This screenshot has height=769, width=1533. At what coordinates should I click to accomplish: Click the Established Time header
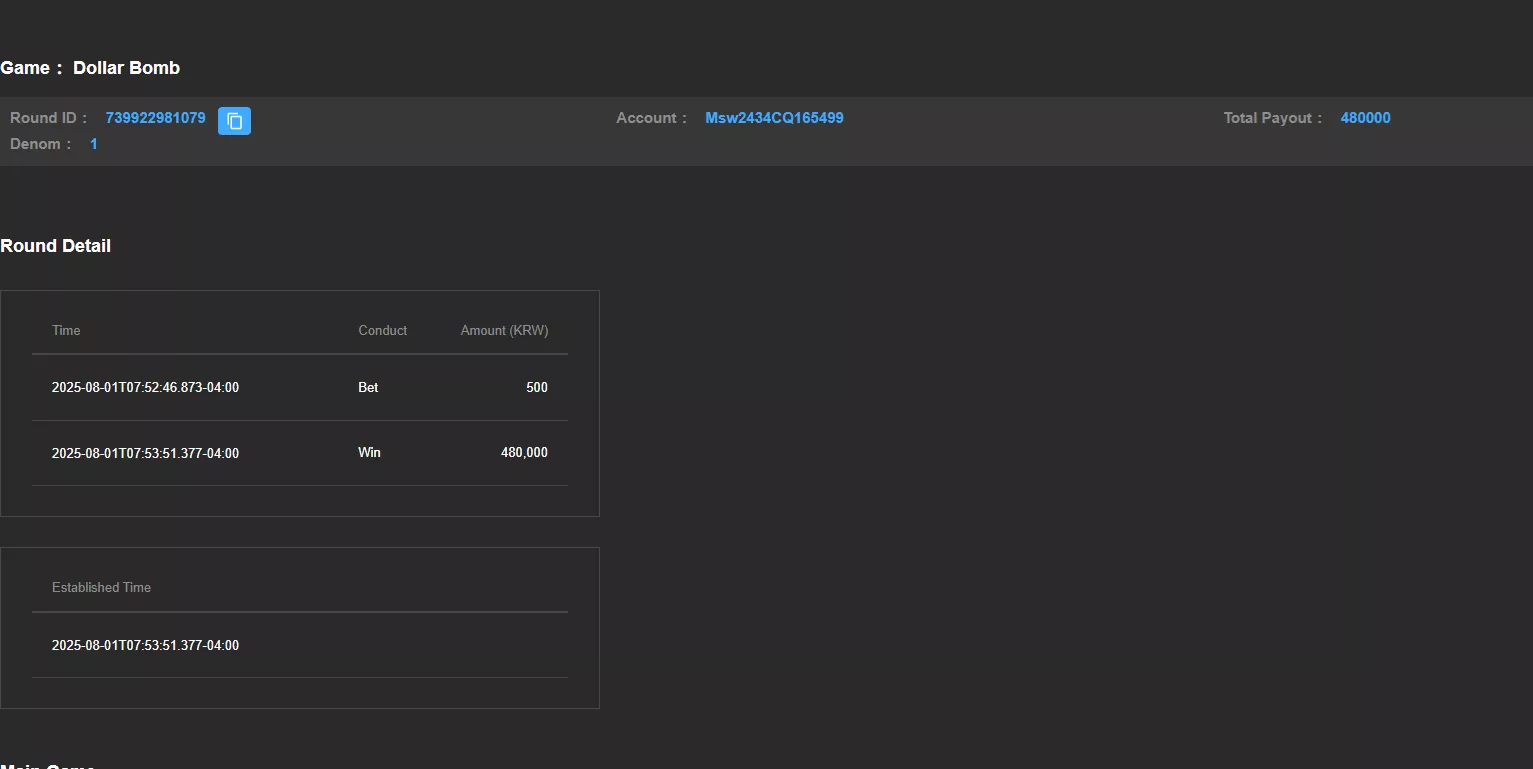101,587
